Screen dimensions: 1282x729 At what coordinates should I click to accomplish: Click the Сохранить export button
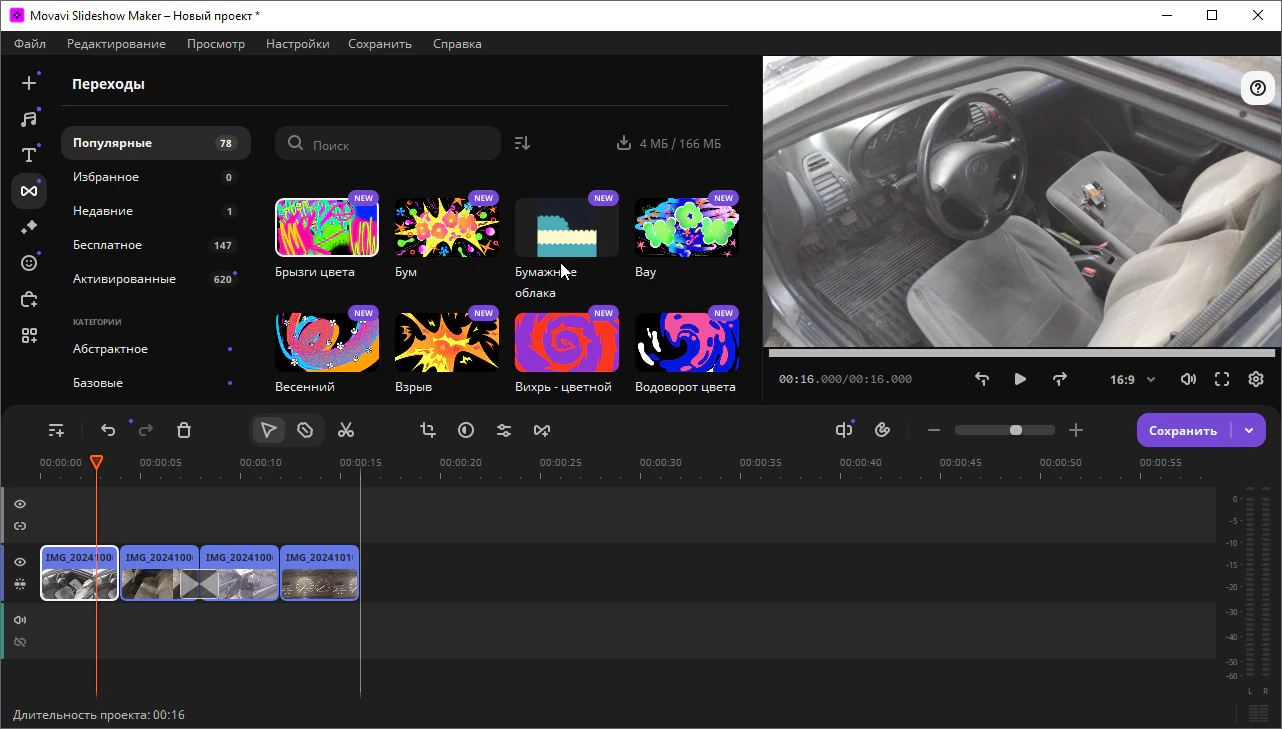1183,430
